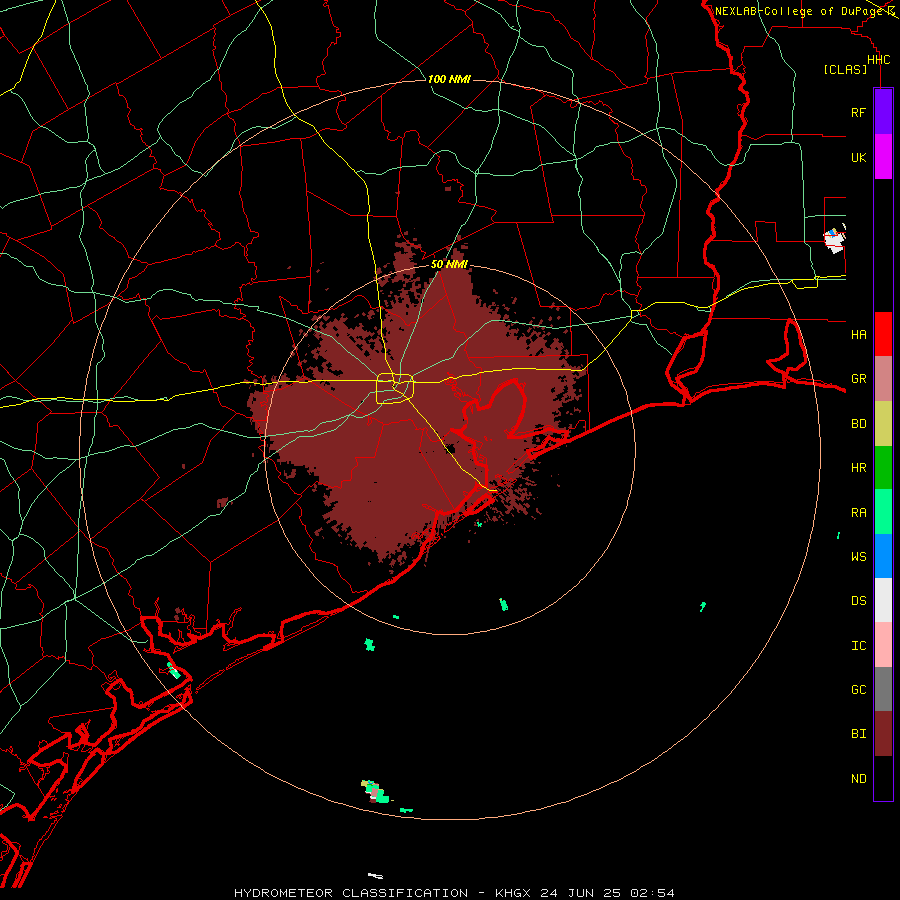Click the "GR" legend label
This screenshot has height=900, width=900.
(858, 379)
